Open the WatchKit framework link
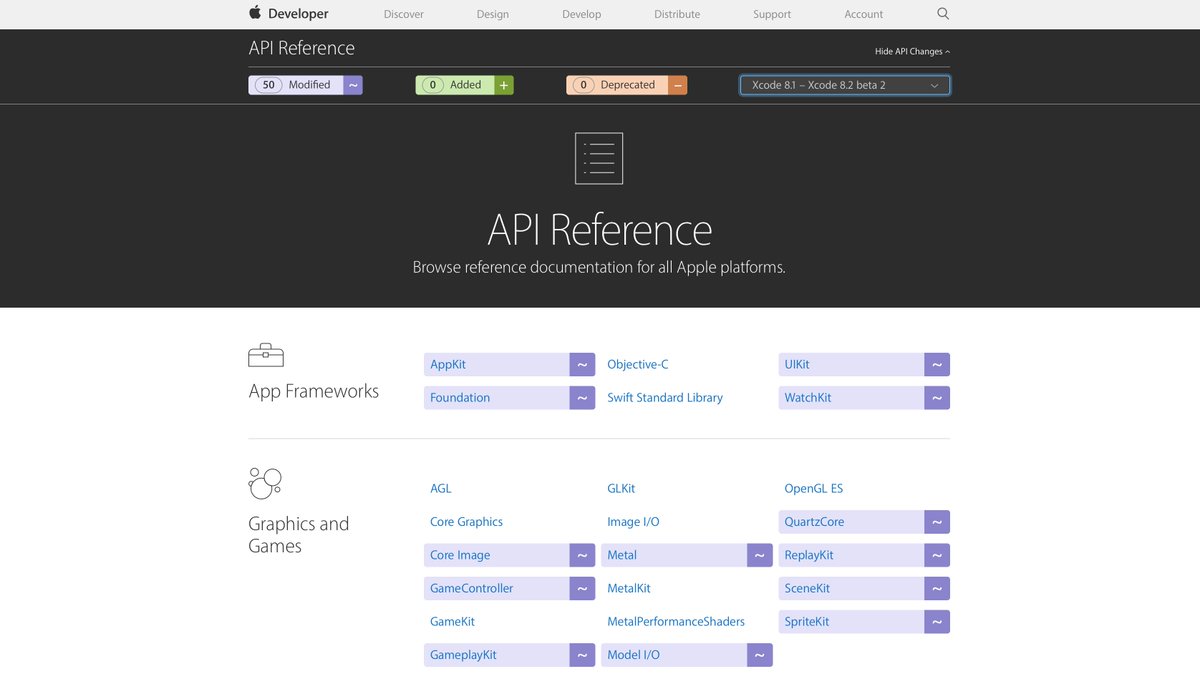The image size is (1200, 689). pyautogui.click(x=808, y=398)
